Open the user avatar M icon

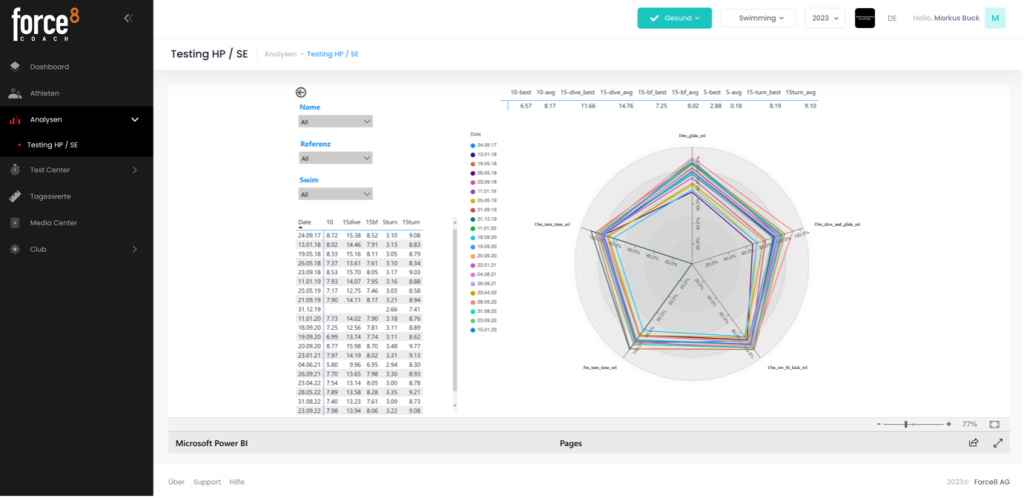tap(994, 18)
